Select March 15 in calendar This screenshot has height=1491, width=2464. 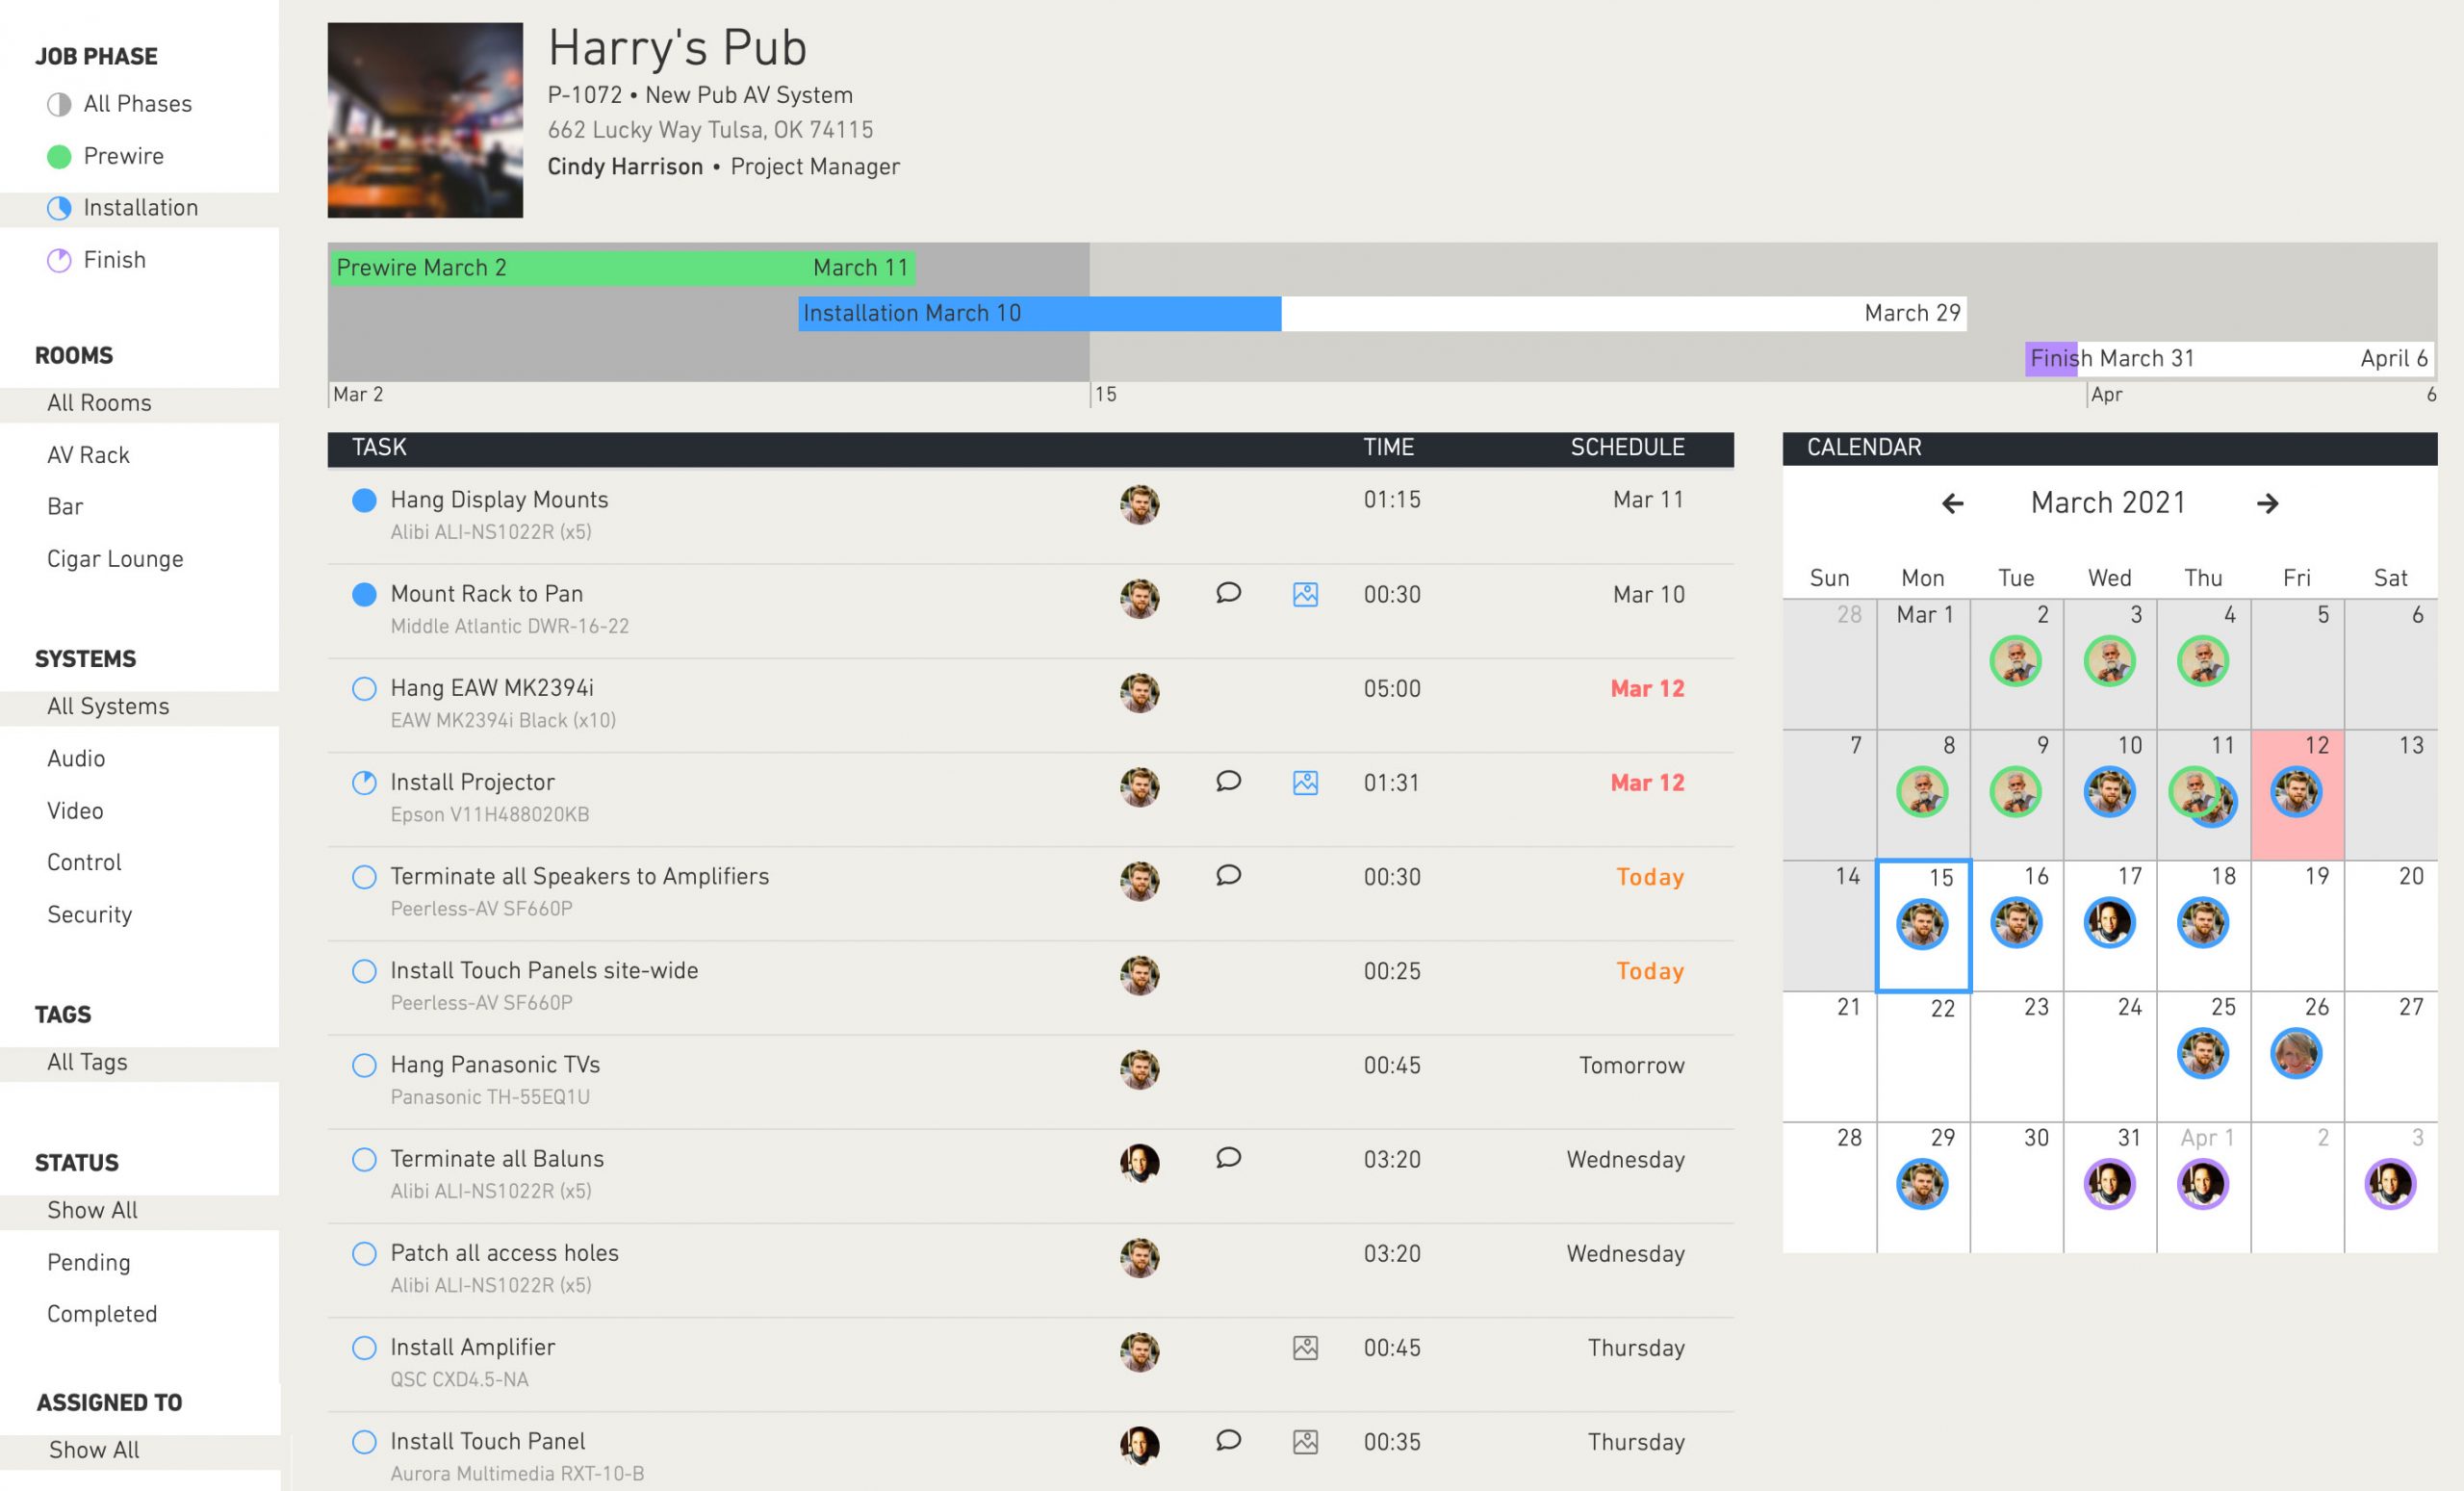coord(1923,925)
